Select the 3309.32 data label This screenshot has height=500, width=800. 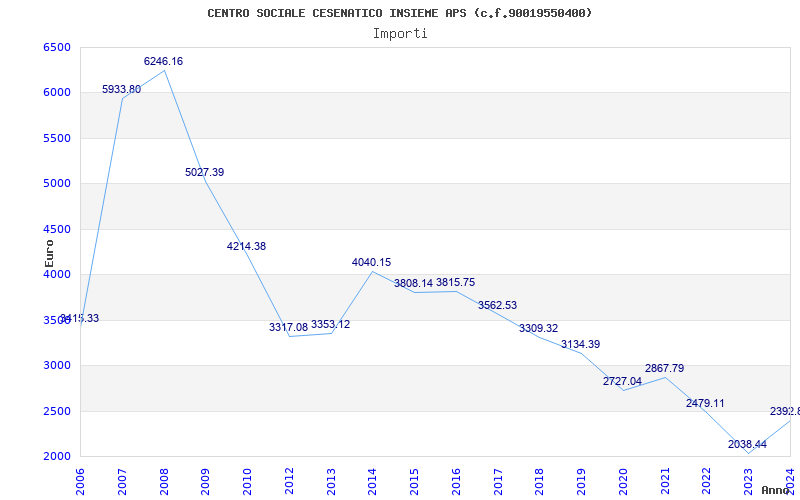click(539, 328)
